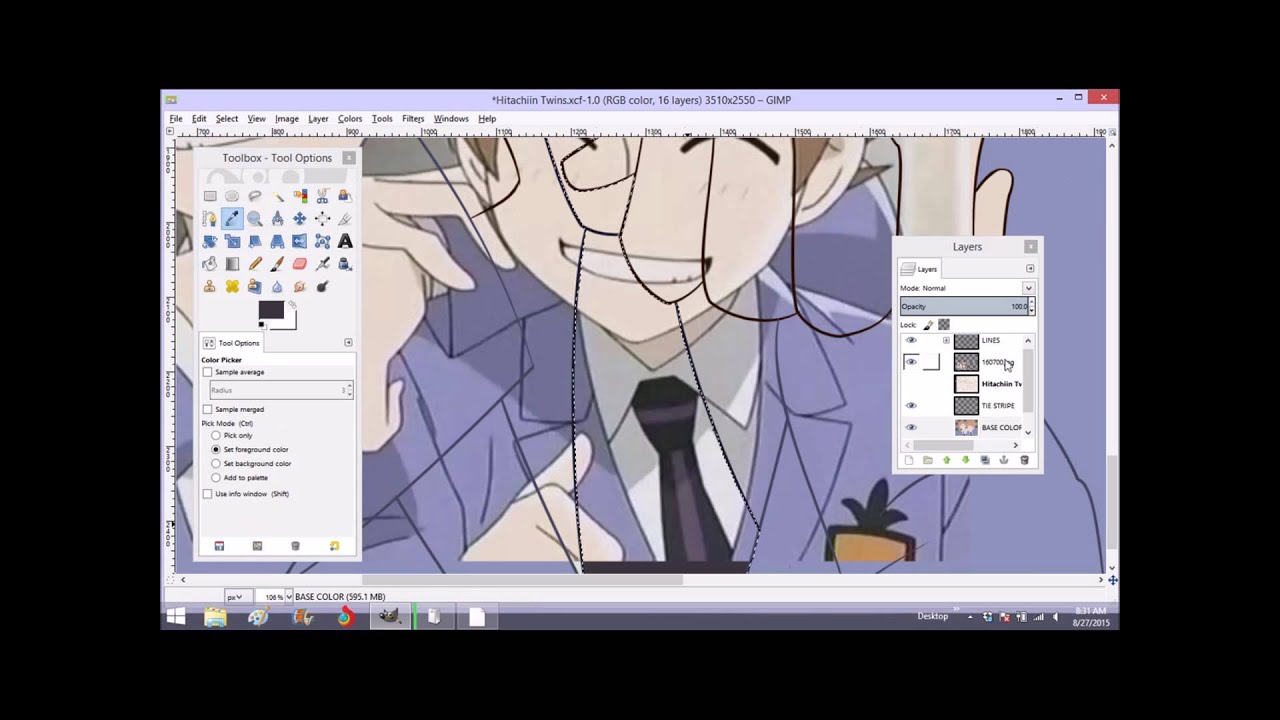Select the Zoom magnifier tool
Screen dimensions: 1280x720
click(255, 219)
